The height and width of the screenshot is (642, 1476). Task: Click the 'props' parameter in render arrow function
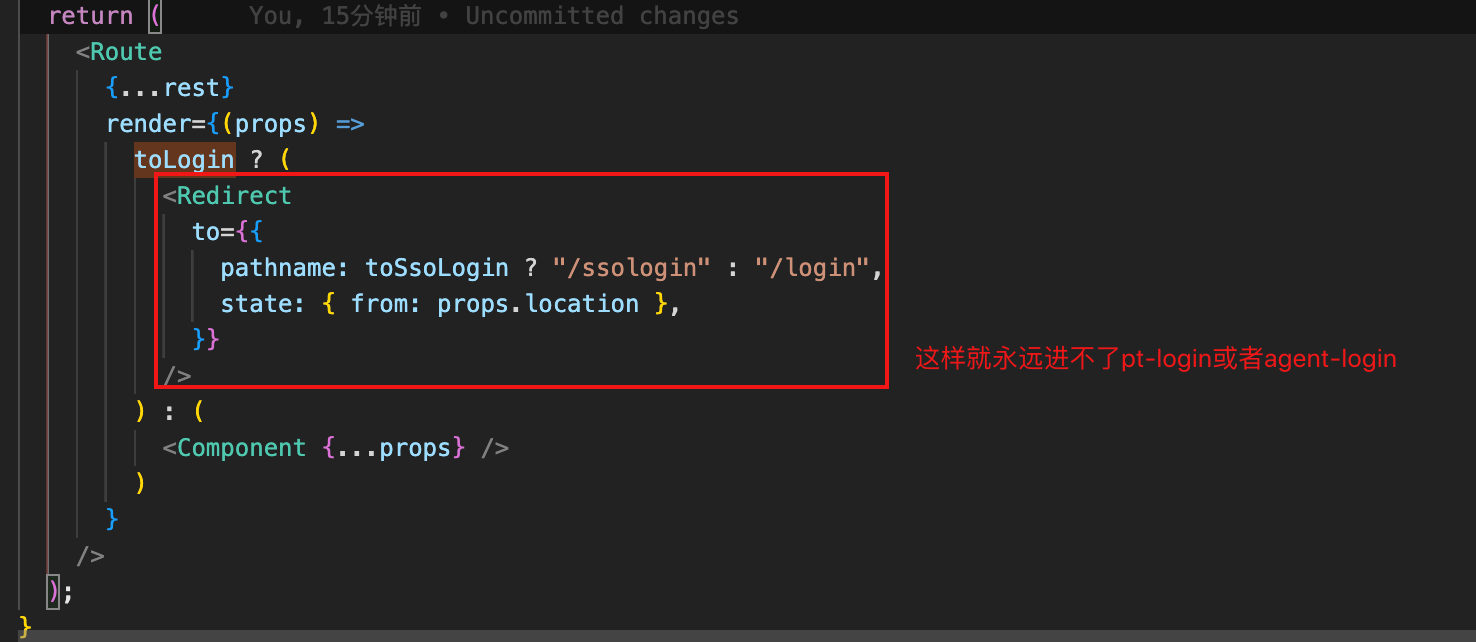(x=270, y=124)
